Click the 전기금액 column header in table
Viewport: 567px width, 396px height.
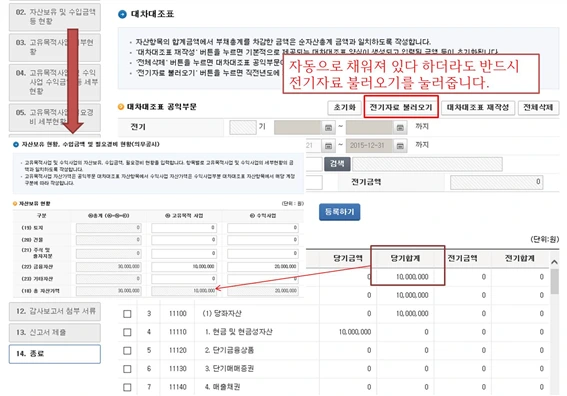pos(462,259)
